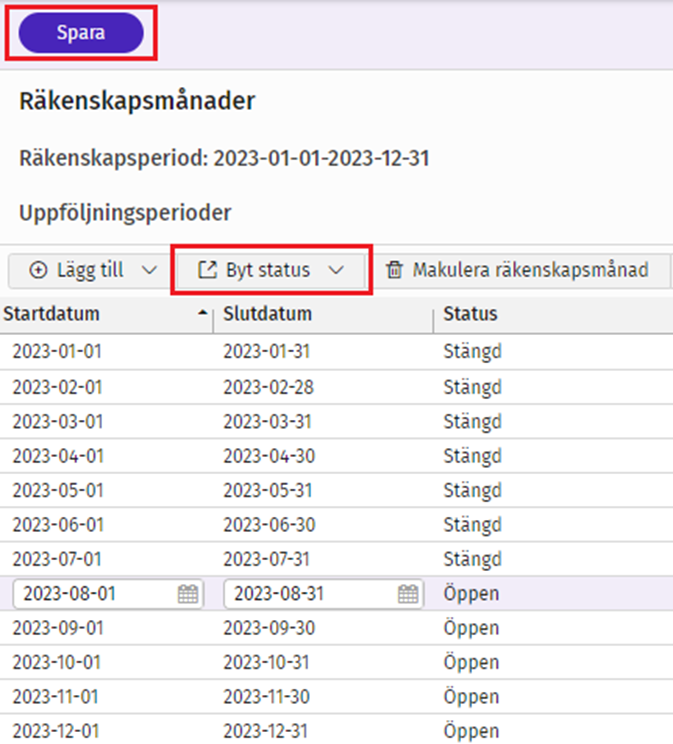Click end date 2023-06-30
Image resolution: width=673 pixels, height=744 pixels.
tap(269, 525)
